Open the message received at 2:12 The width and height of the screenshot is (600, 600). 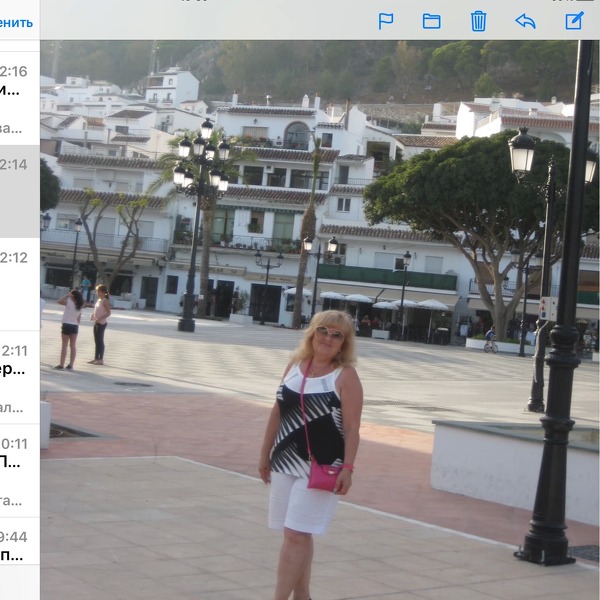click(18, 285)
